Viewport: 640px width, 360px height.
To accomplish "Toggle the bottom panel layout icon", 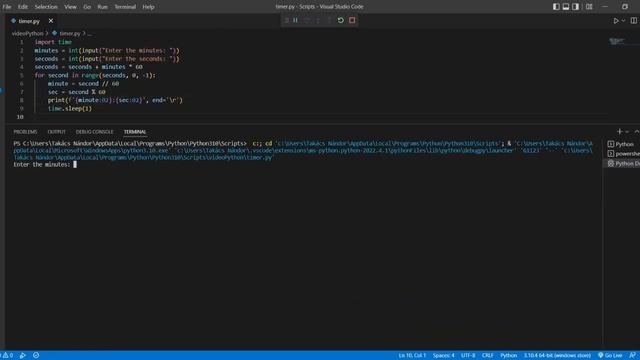I will [x=566, y=7].
